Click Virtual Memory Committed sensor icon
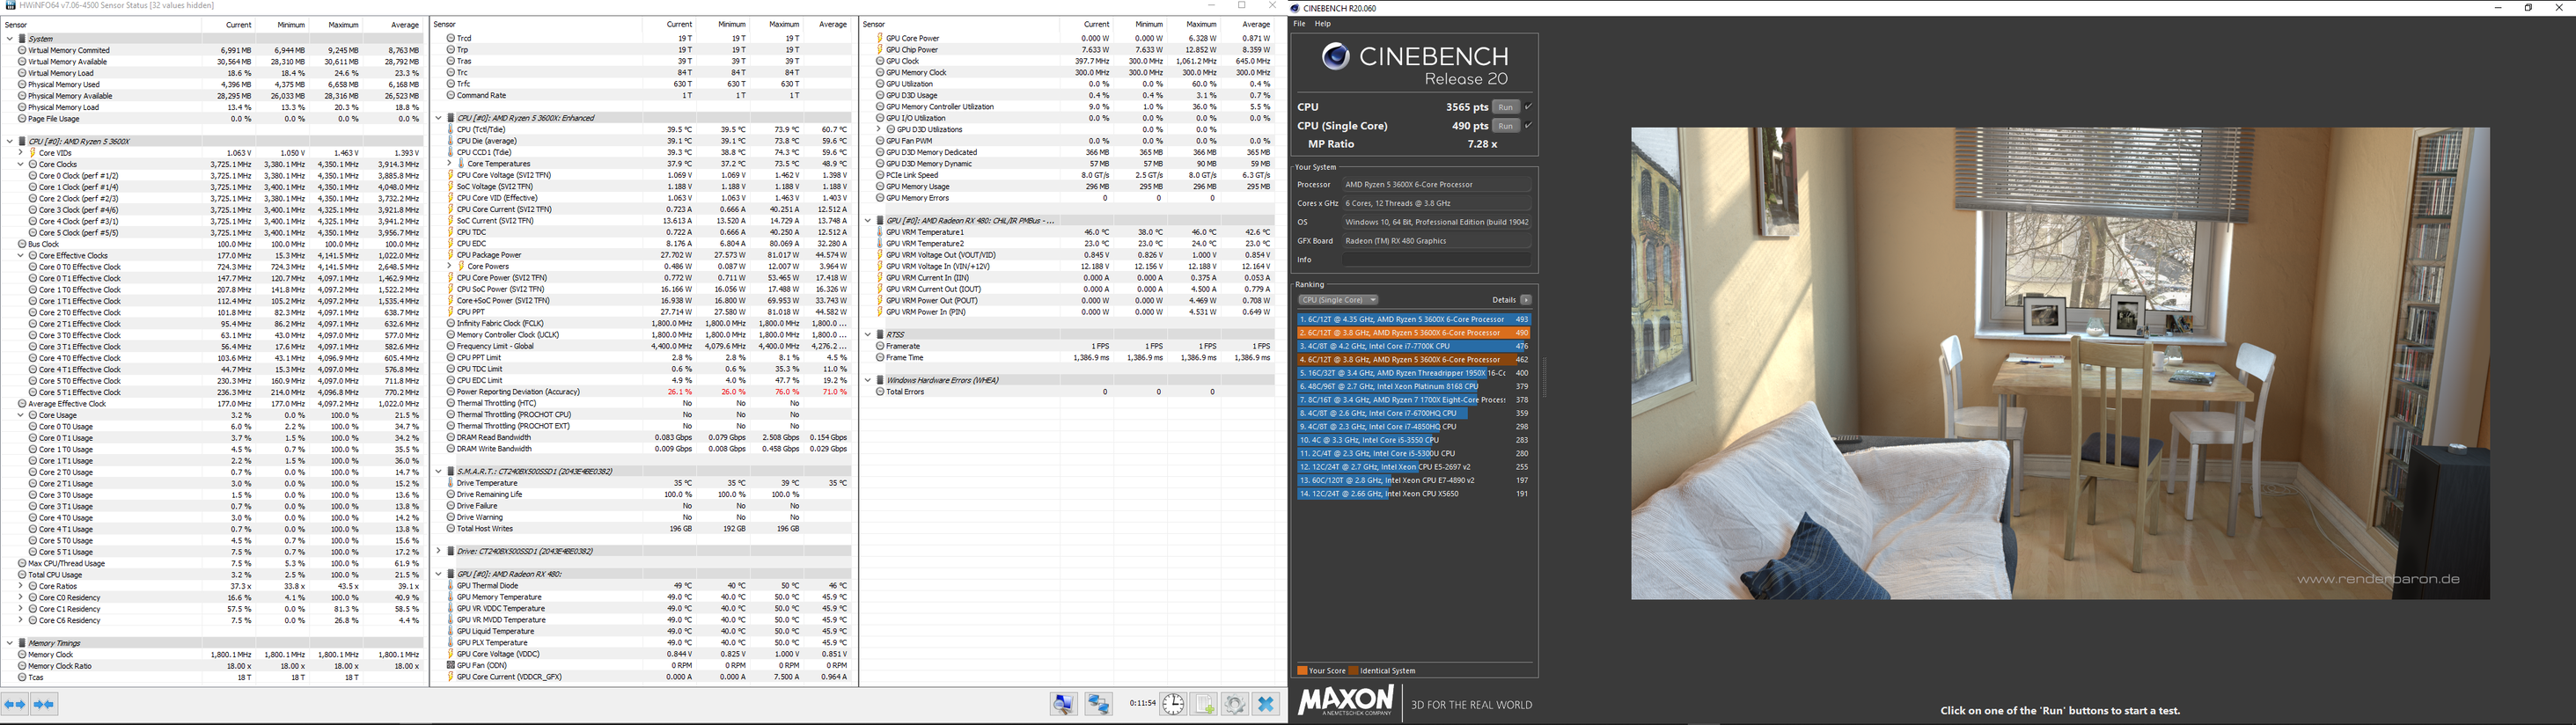This screenshot has width=2576, height=725. tap(22, 50)
